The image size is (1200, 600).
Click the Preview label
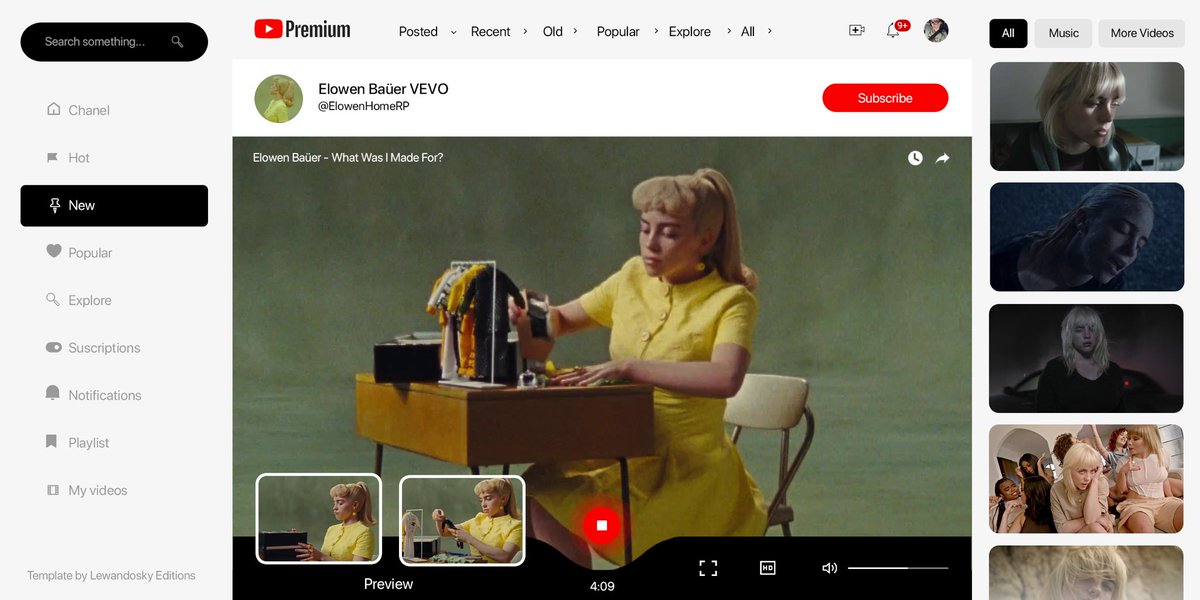[388, 584]
